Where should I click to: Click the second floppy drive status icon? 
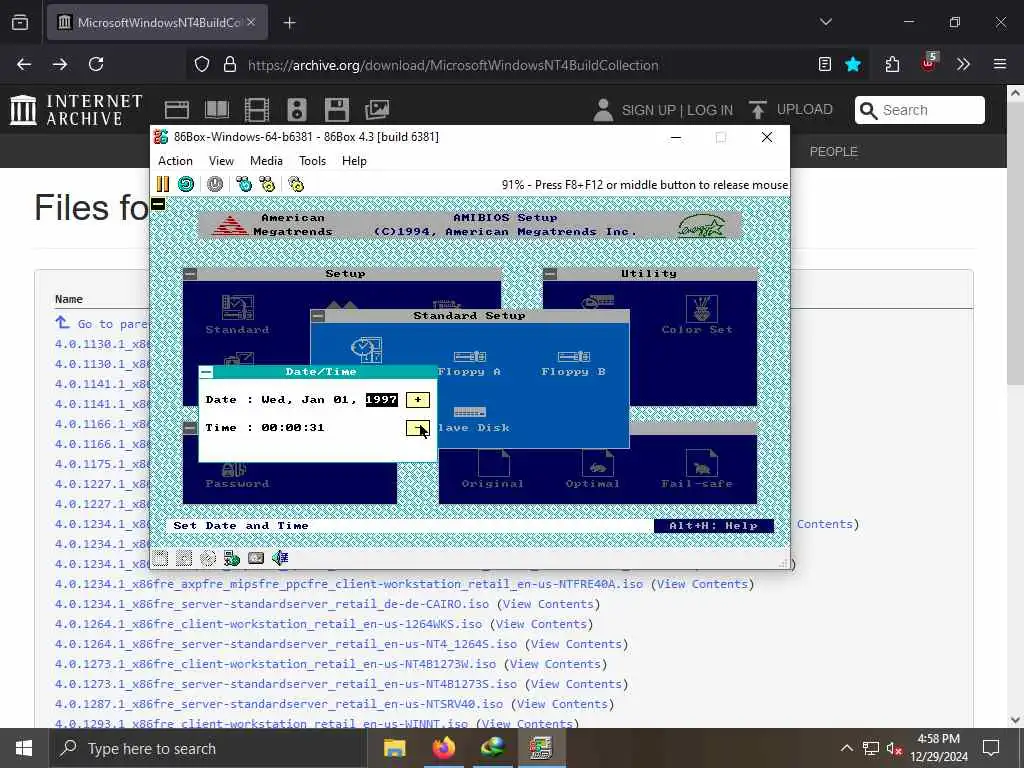tap(184, 558)
